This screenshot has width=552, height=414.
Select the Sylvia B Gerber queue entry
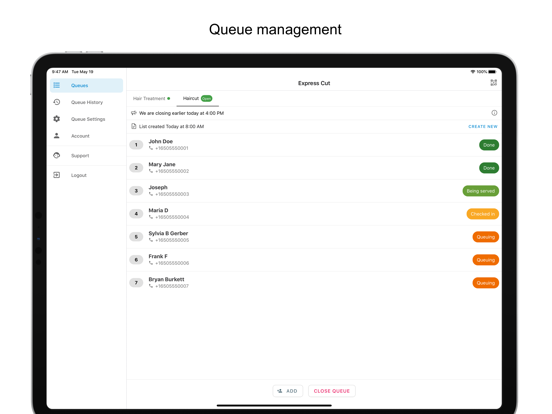click(x=314, y=237)
